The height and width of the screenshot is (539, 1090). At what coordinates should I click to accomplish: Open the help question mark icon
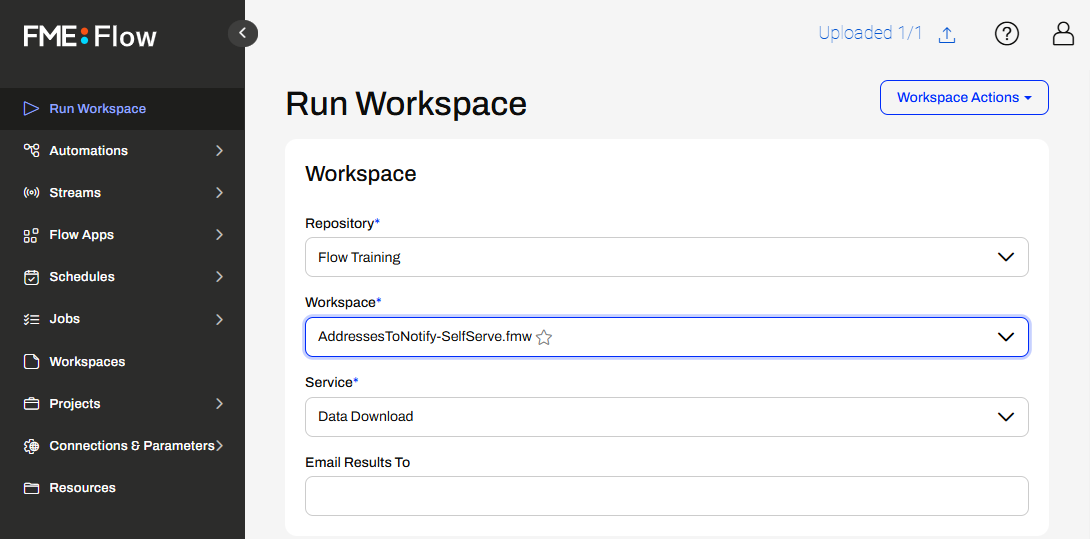pyautogui.click(x=1006, y=33)
